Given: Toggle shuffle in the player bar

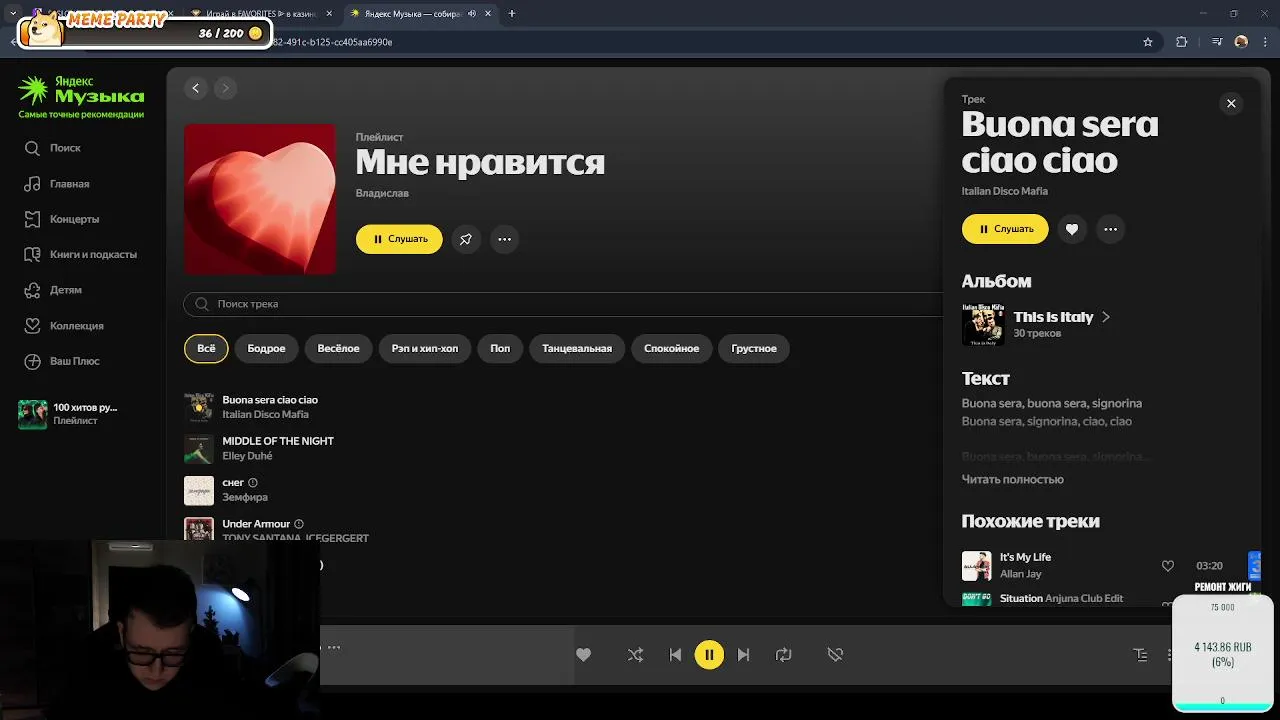Looking at the screenshot, I should 635,655.
